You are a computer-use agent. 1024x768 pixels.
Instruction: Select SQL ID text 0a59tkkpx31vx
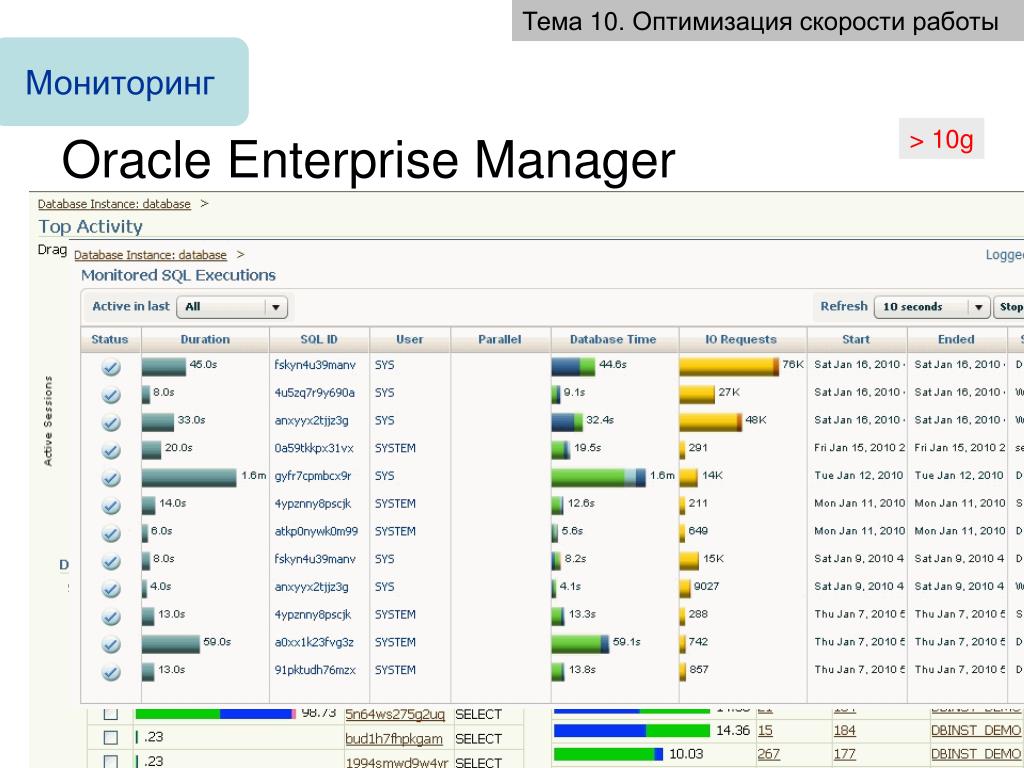(314, 448)
